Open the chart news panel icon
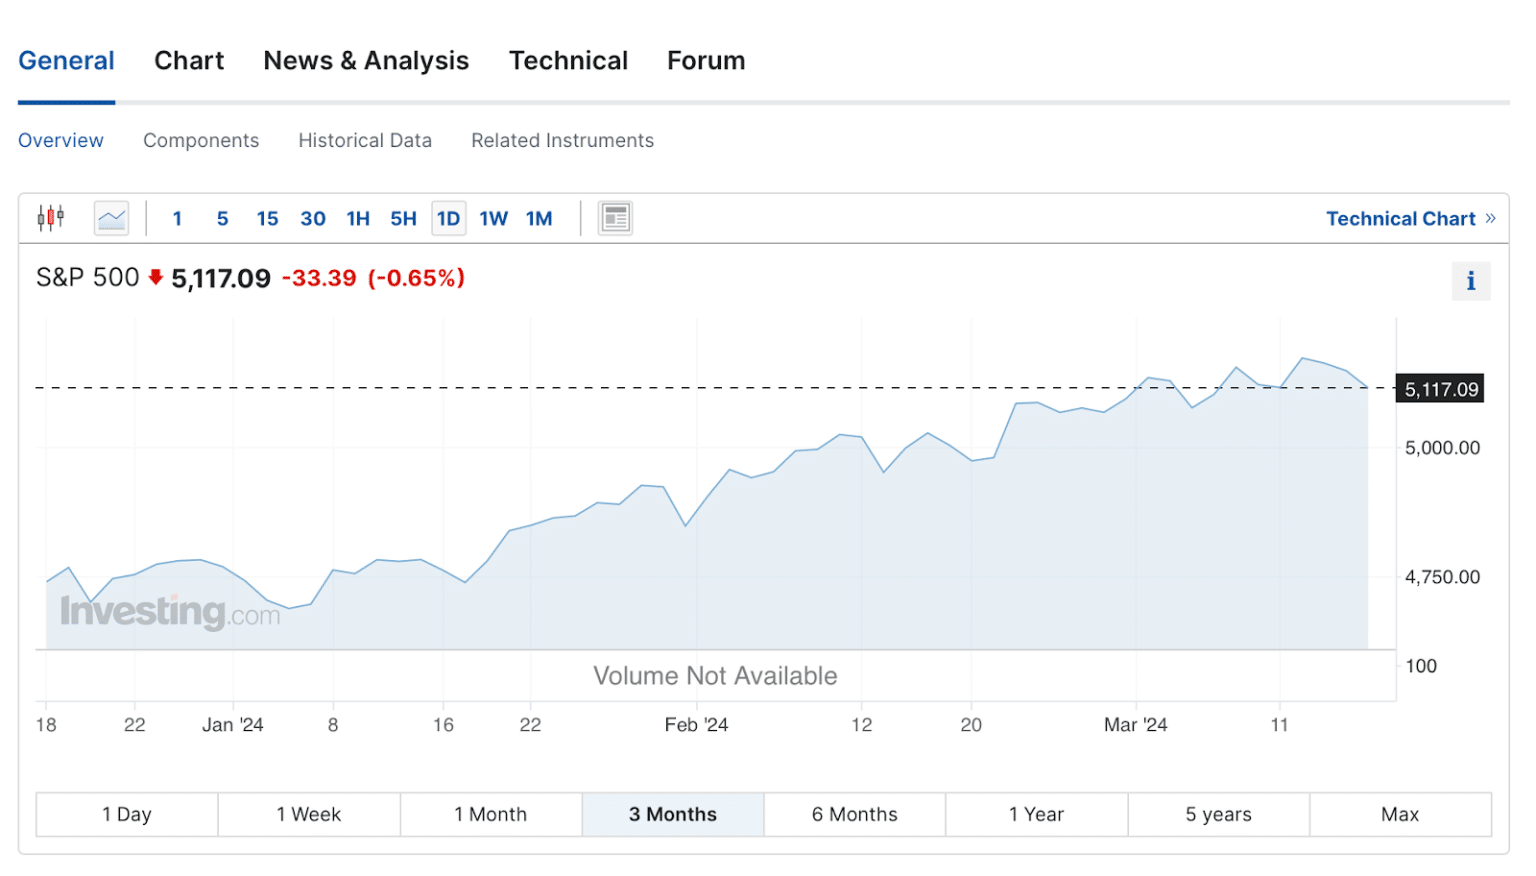Viewport: 1536px width, 876px height. tap(615, 217)
